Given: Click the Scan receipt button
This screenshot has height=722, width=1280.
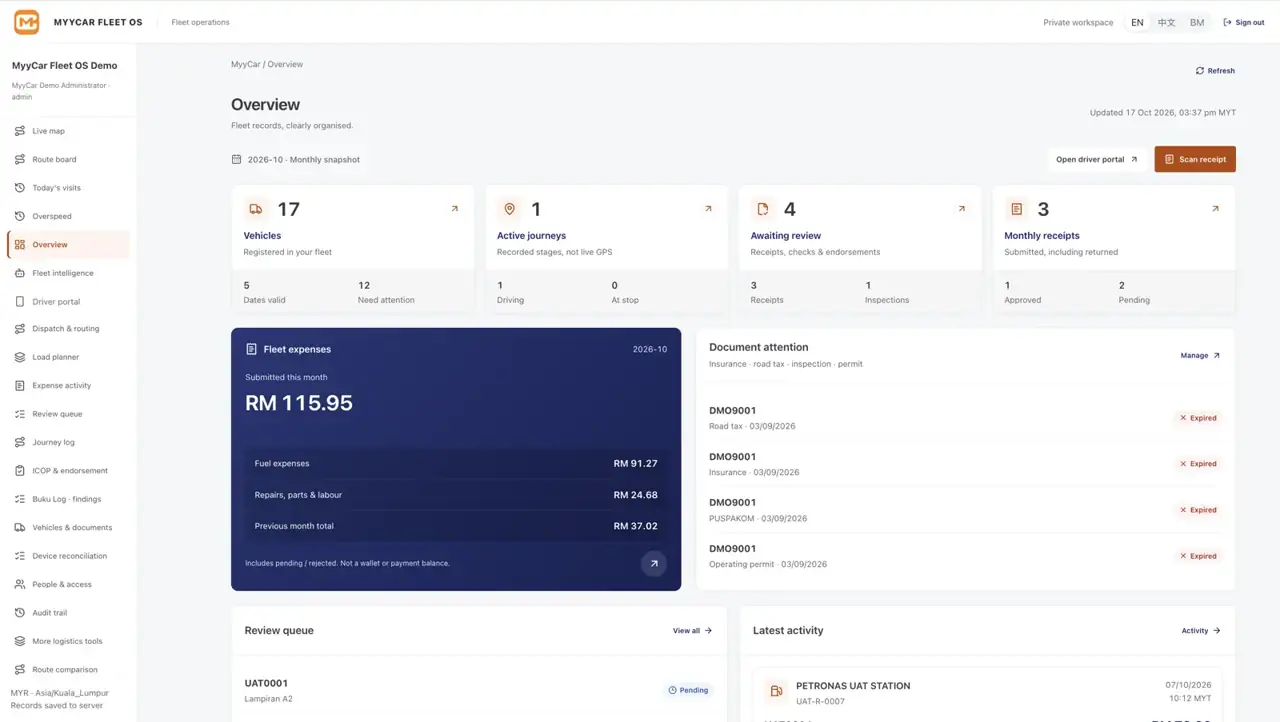Looking at the screenshot, I should point(1195,159).
